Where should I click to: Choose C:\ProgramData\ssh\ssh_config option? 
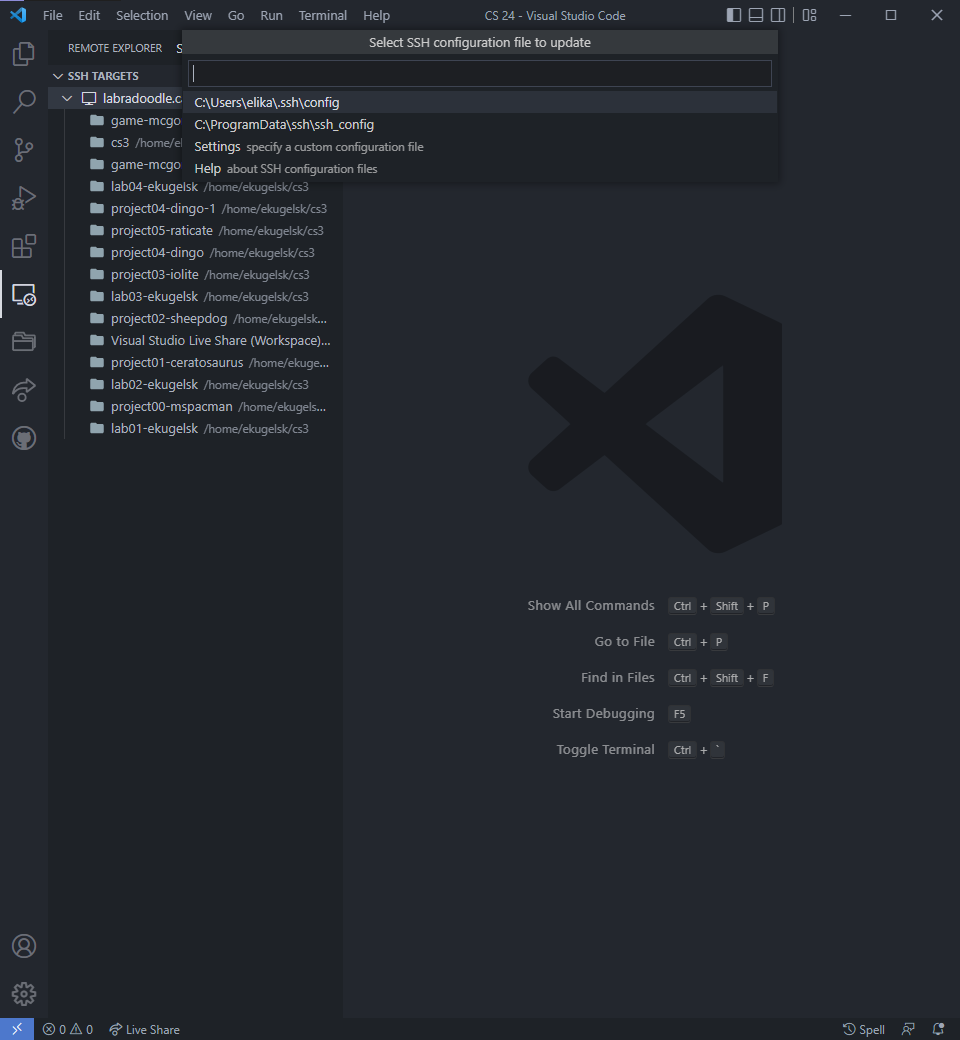point(480,125)
